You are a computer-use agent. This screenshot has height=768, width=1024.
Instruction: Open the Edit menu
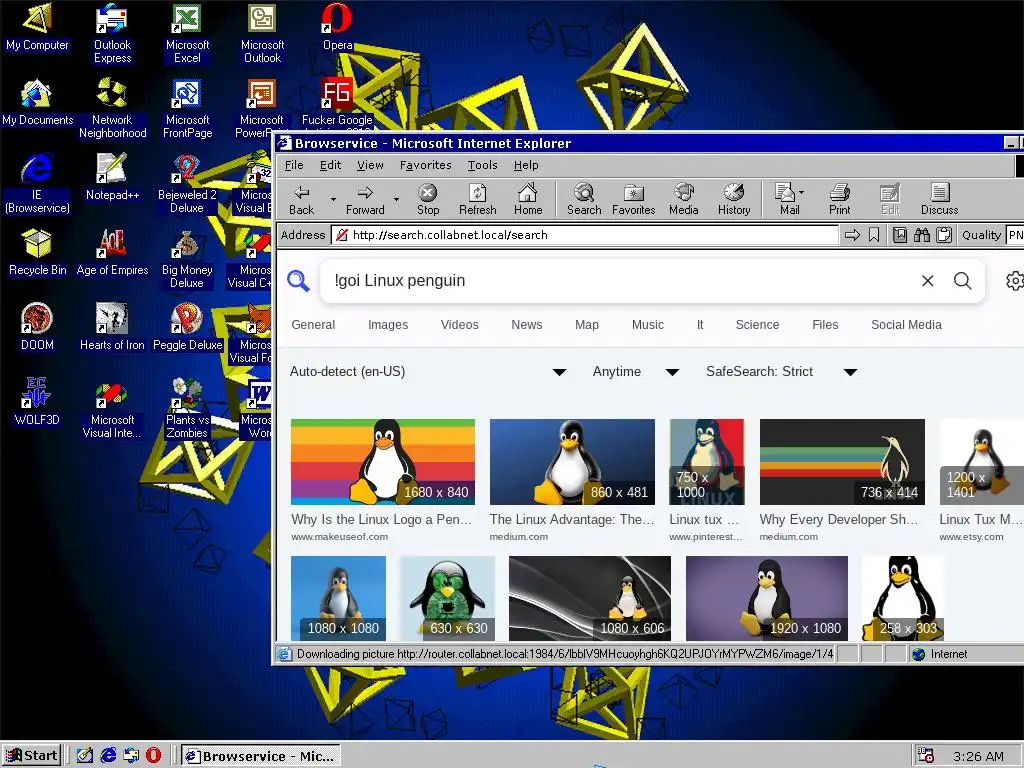coord(330,165)
